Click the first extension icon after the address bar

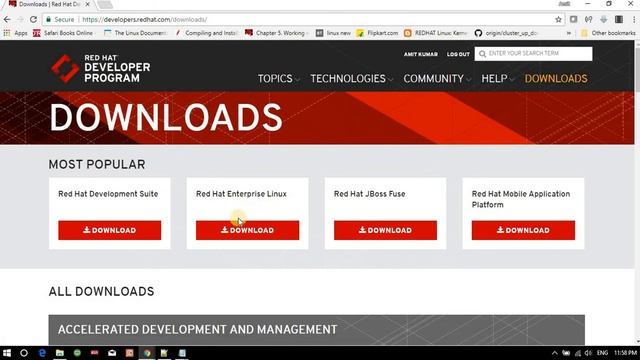[573, 19]
